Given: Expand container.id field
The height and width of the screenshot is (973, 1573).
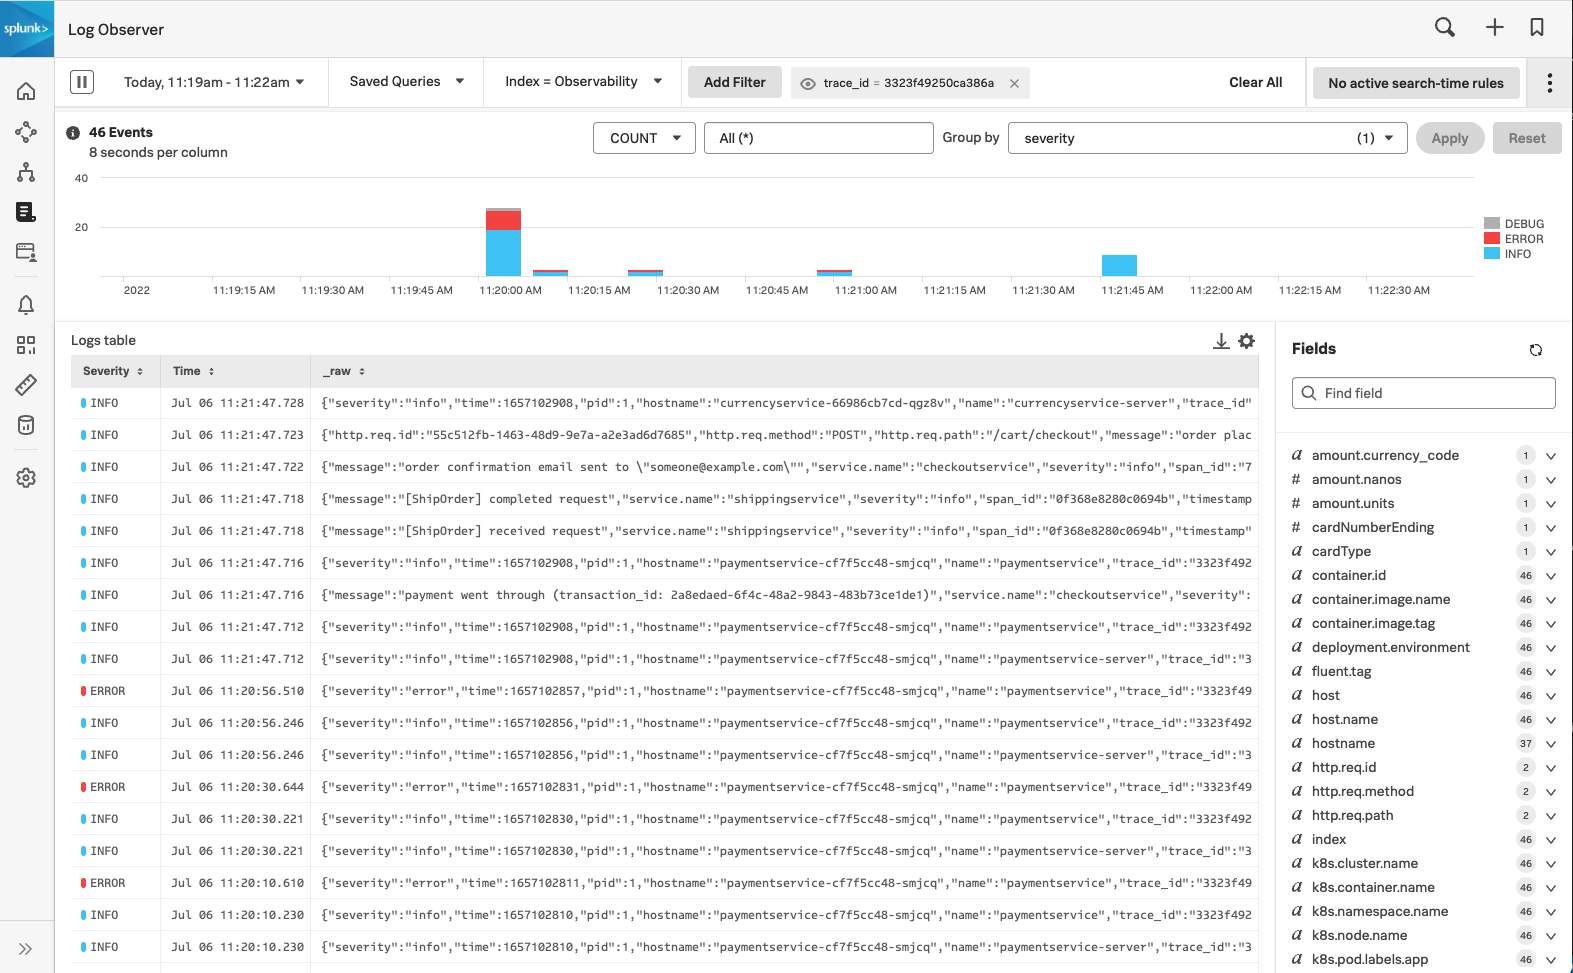Looking at the screenshot, I should point(1551,576).
